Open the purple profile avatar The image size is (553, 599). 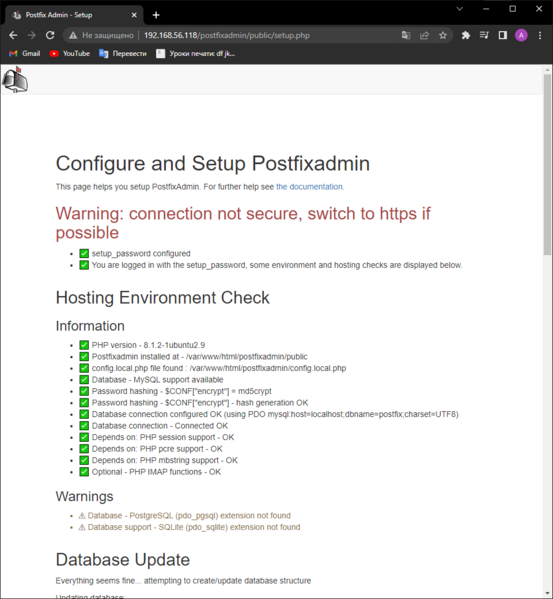pyautogui.click(x=521, y=36)
